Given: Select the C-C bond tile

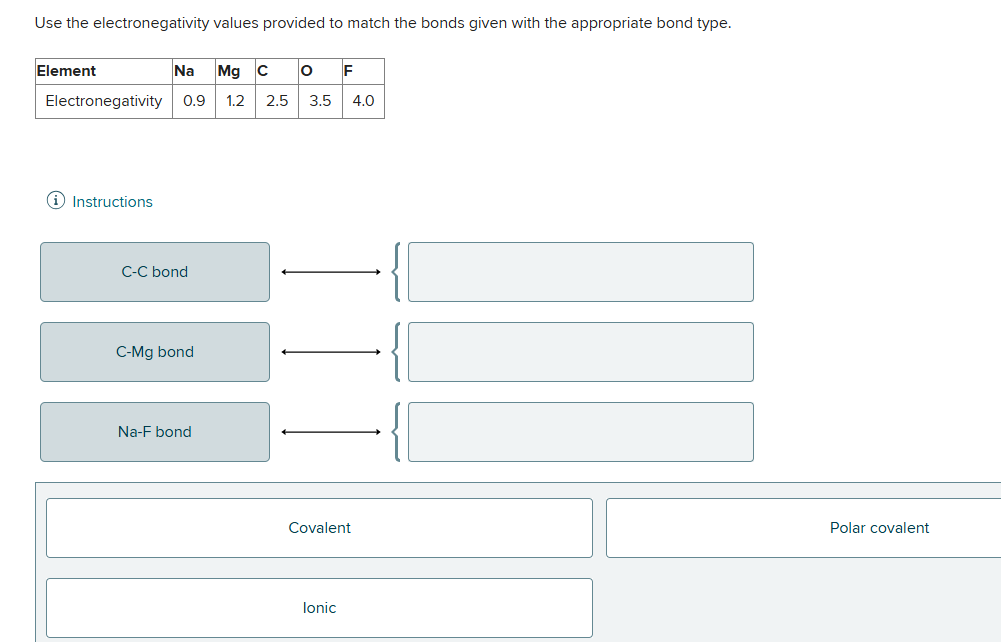Looking at the screenshot, I should point(154,271).
